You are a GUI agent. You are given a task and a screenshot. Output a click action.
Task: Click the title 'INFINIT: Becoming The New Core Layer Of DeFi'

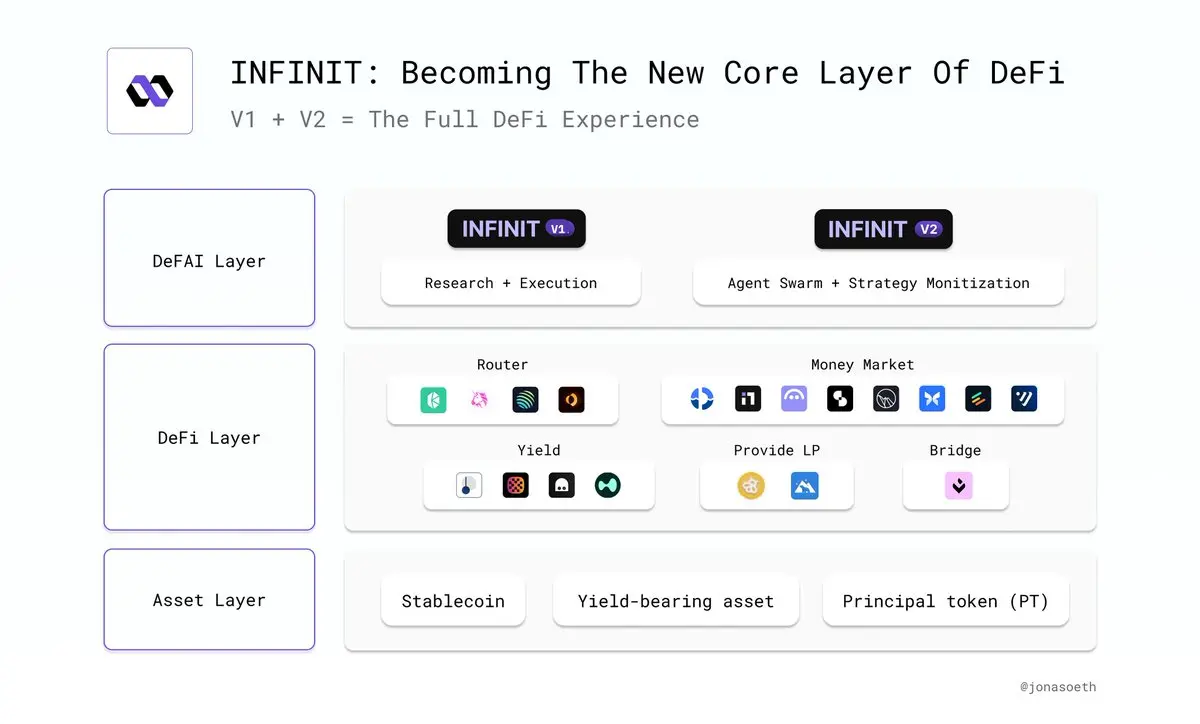click(647, 73)
